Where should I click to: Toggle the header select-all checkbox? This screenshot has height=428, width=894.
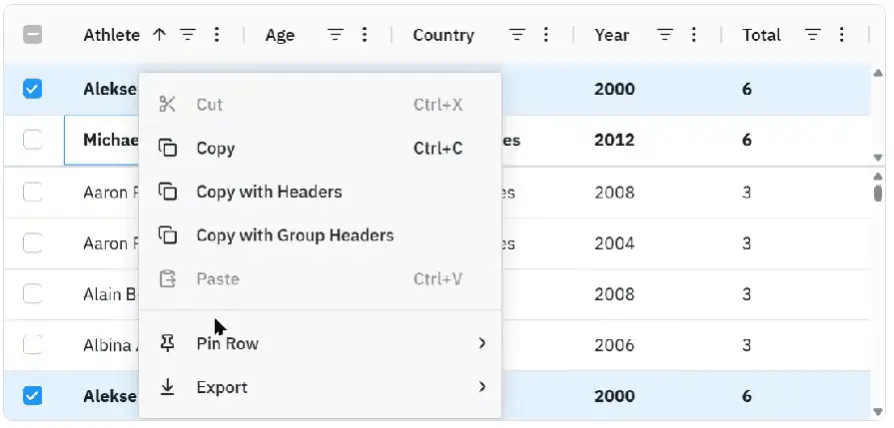33,35
